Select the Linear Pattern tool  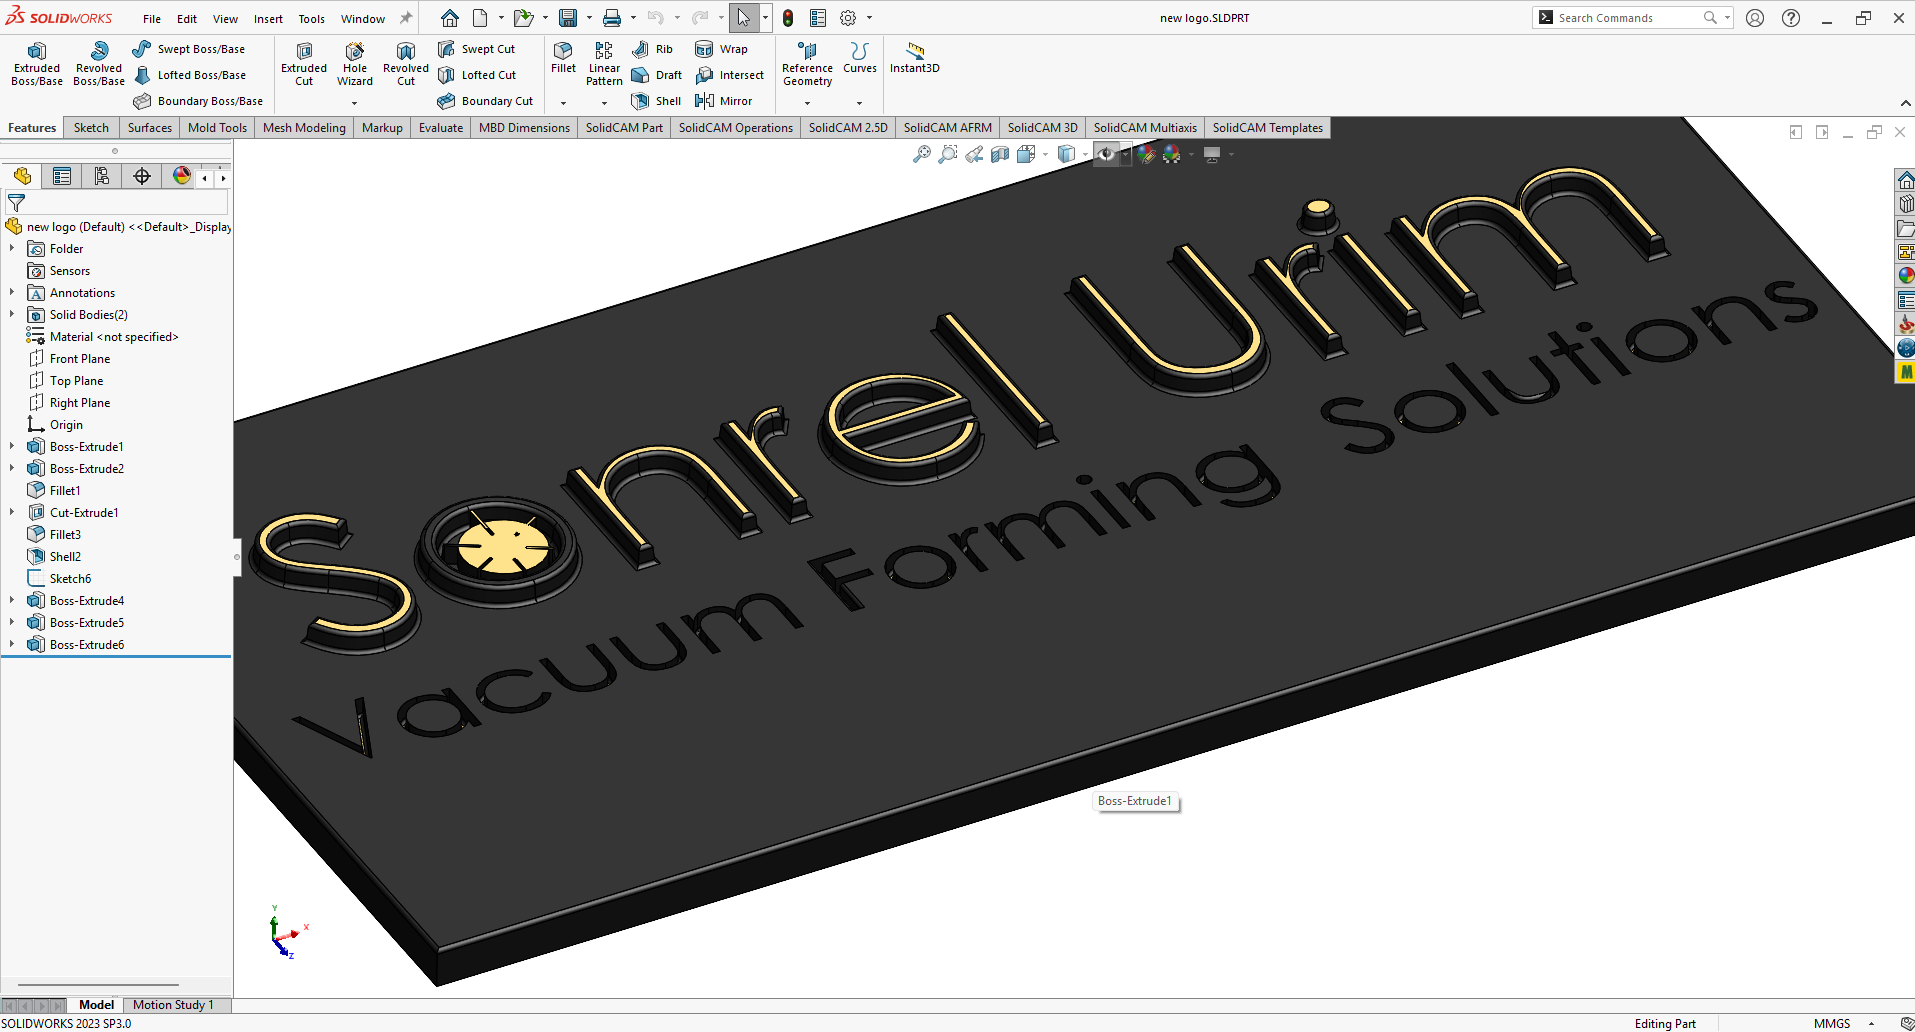604,64
